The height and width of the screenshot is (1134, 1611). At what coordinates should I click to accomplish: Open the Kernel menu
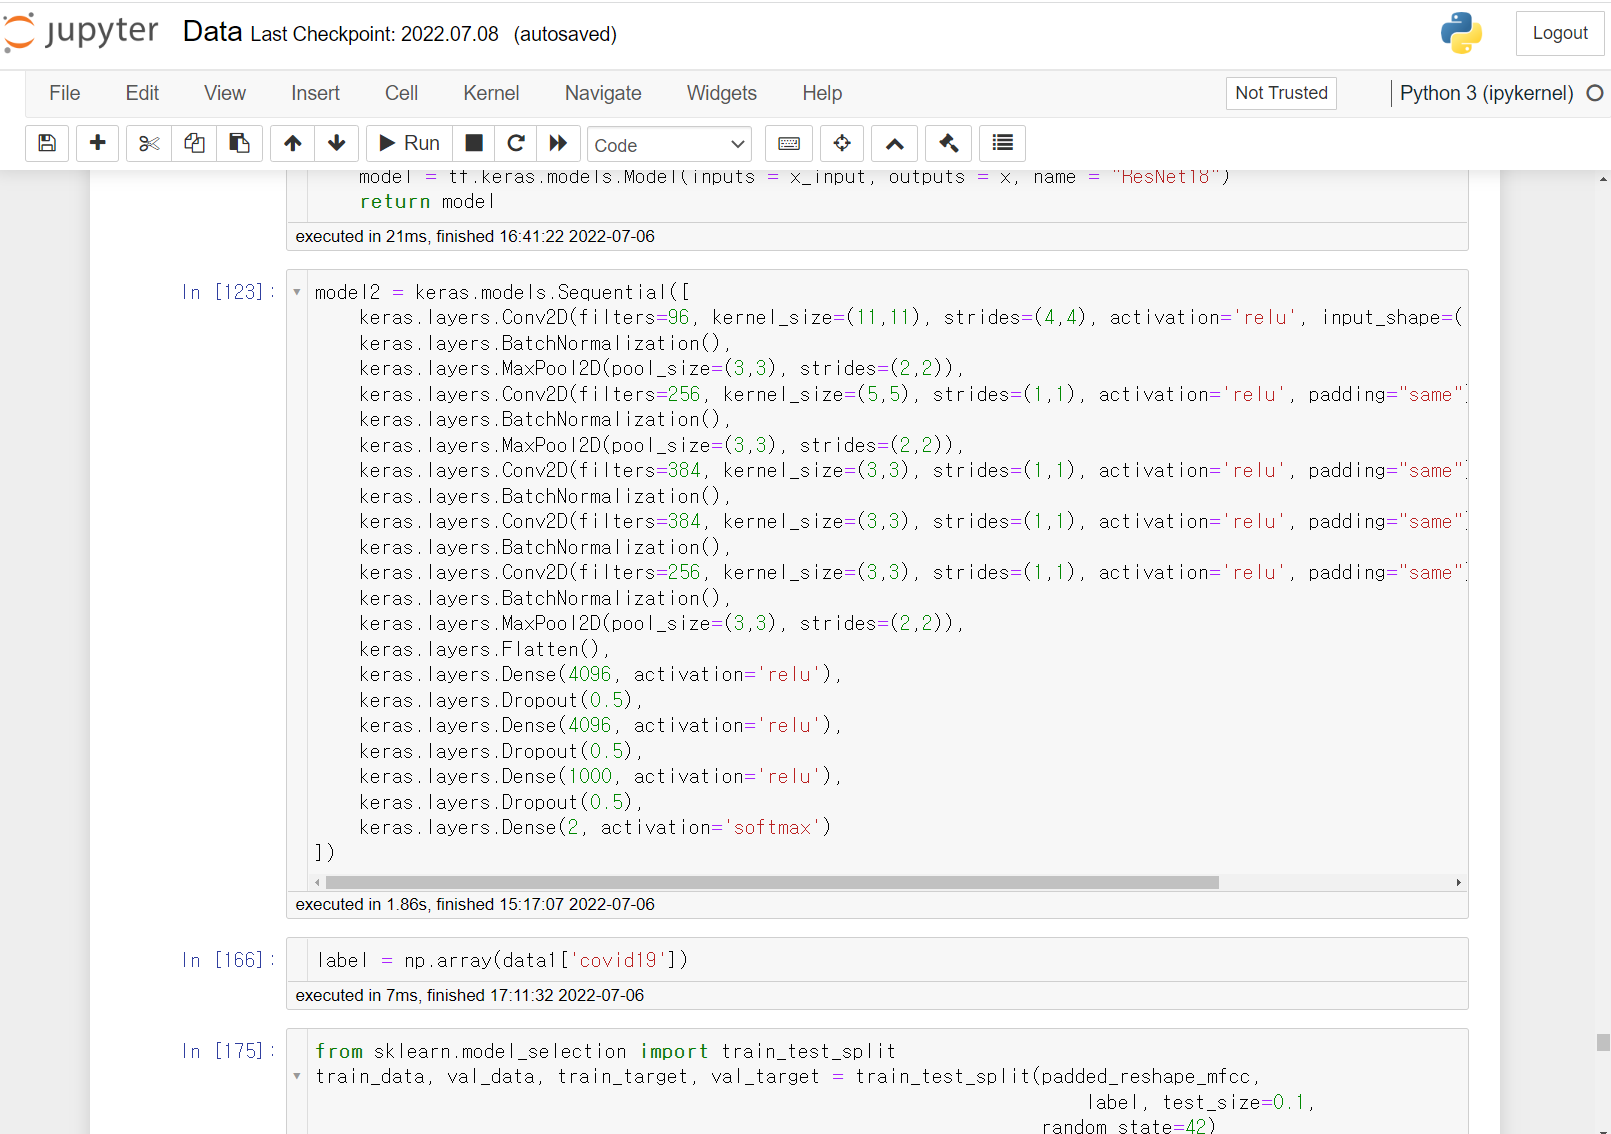tap(490, 93)
